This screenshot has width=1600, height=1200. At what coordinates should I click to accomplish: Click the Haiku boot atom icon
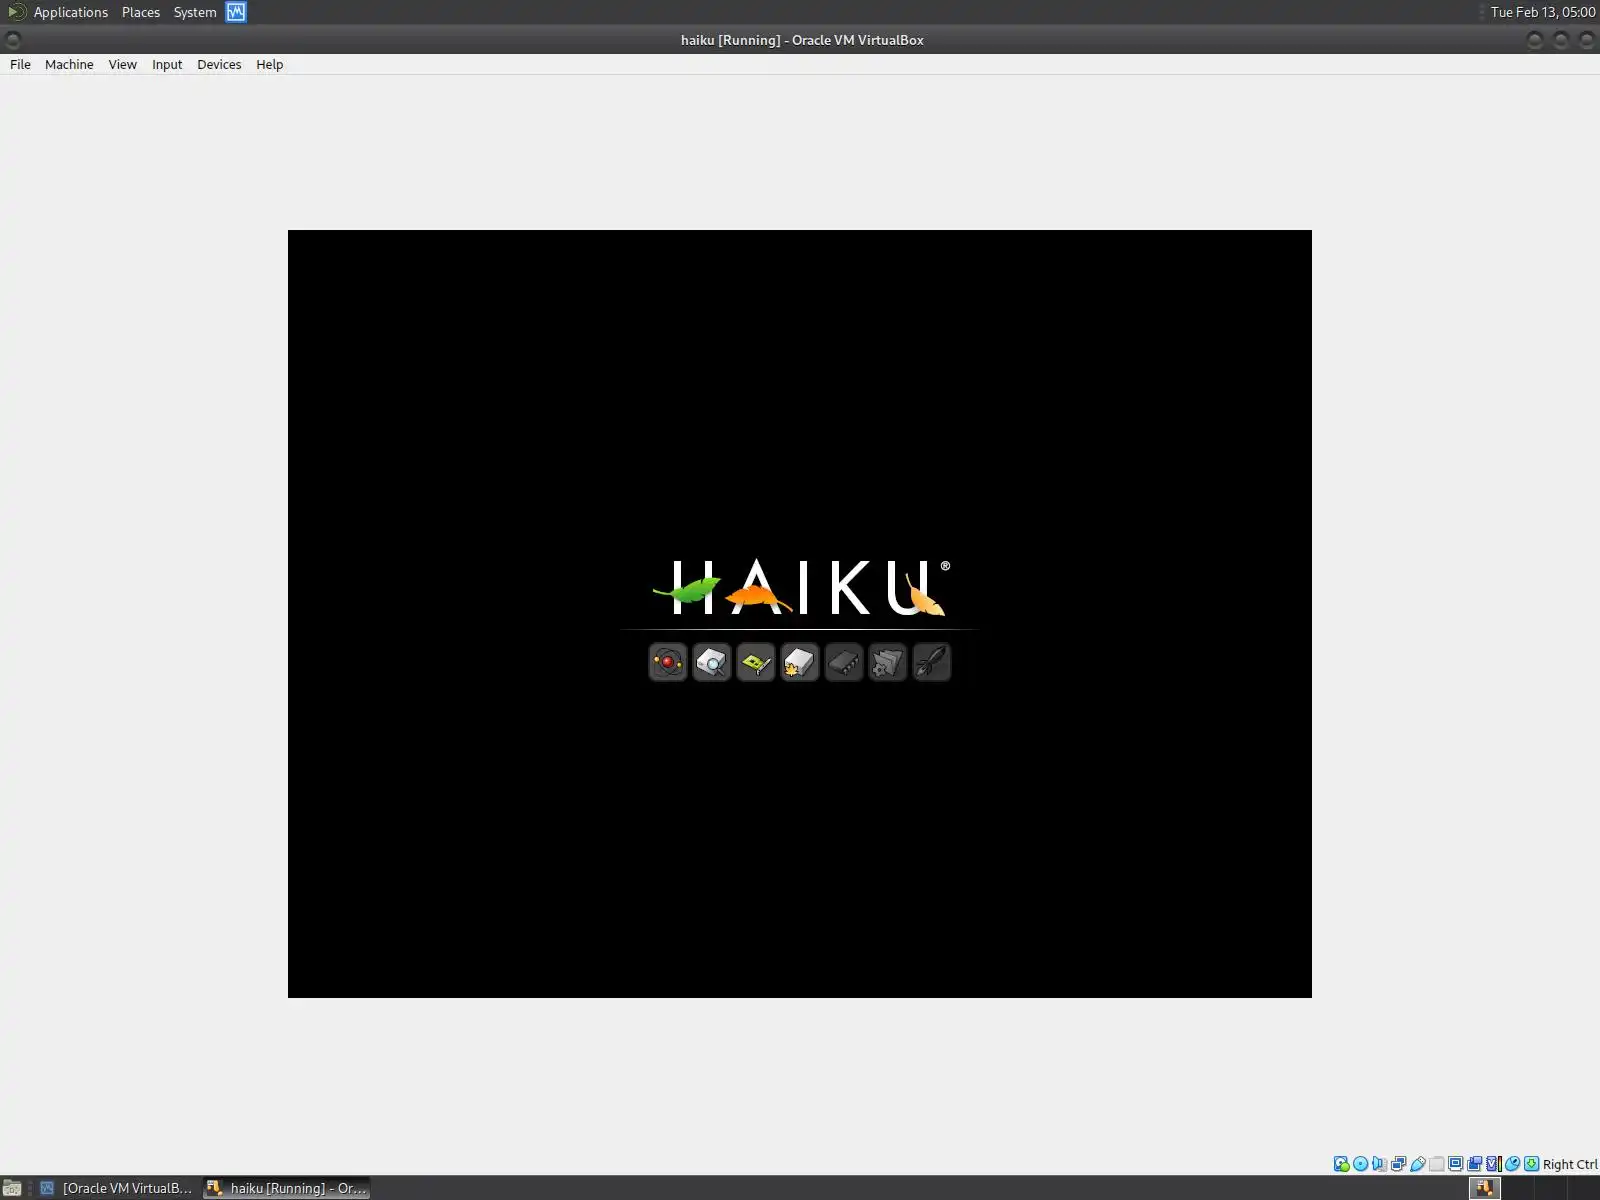[x=668, y=662]
